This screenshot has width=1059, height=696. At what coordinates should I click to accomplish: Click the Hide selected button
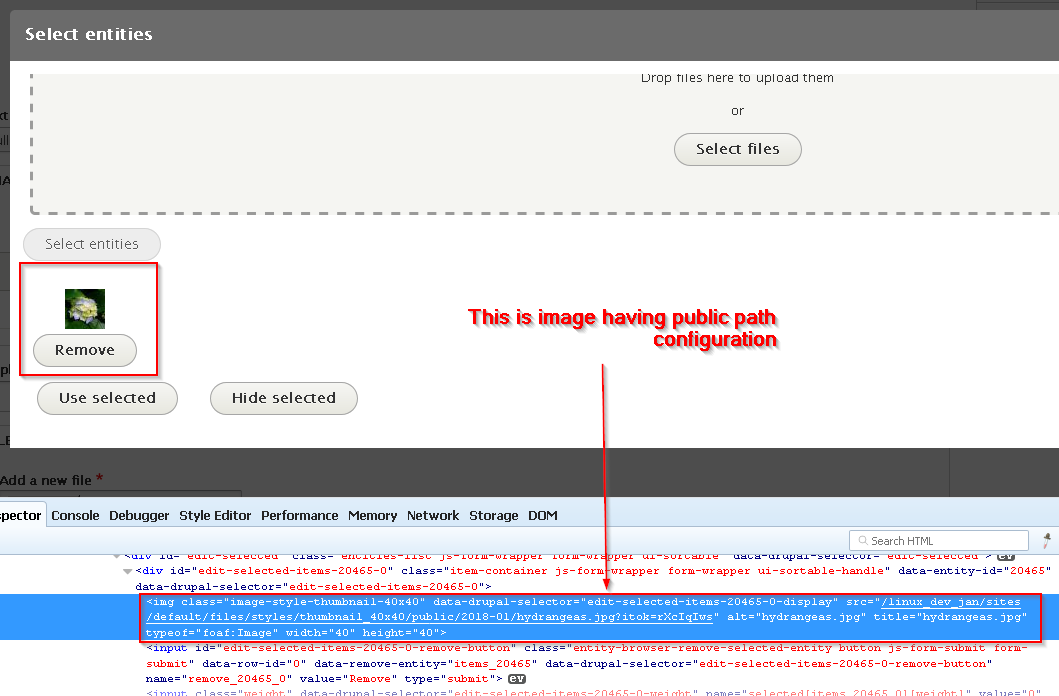[283, 398]
